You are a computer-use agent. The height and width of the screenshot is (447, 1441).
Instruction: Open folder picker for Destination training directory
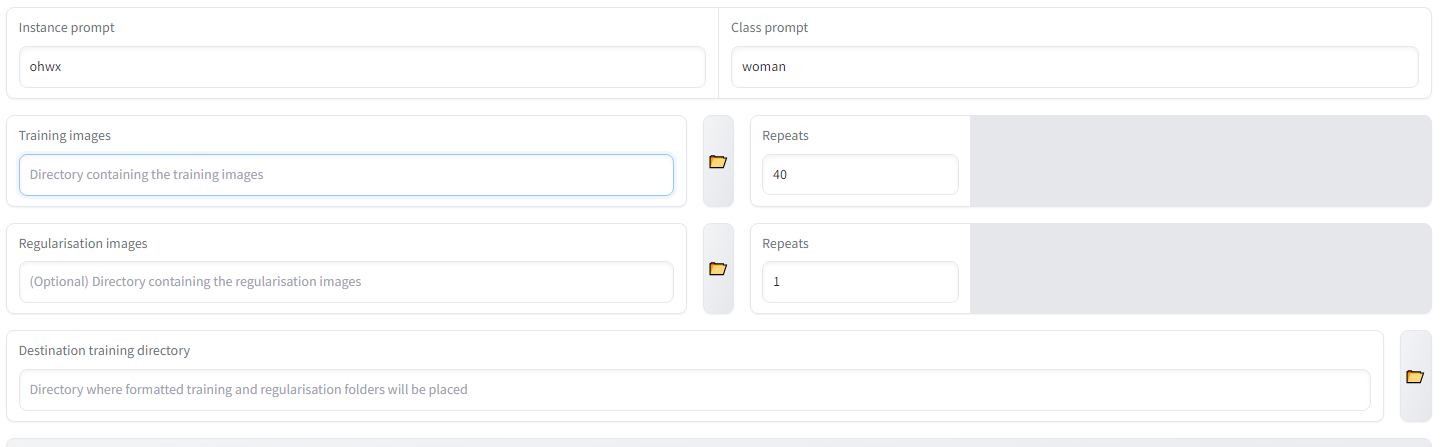[x=1415, y=376]
